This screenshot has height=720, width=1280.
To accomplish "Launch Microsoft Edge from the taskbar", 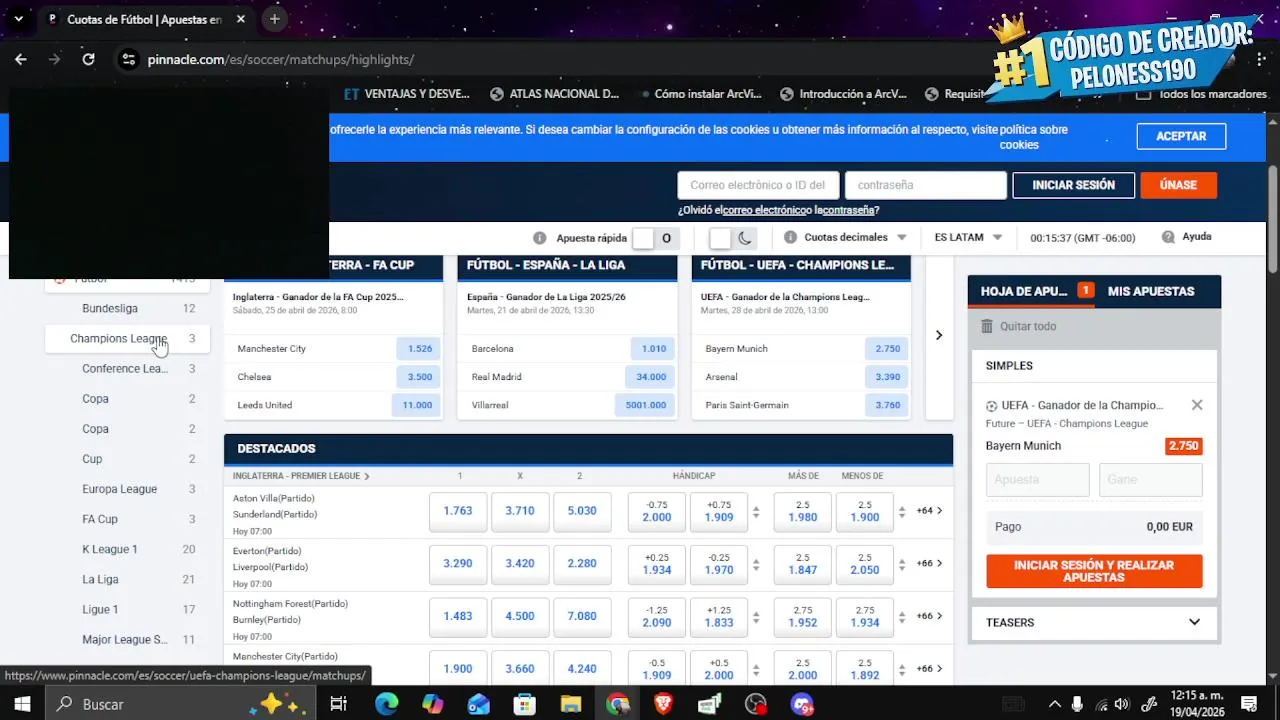I will pos(386,704).
